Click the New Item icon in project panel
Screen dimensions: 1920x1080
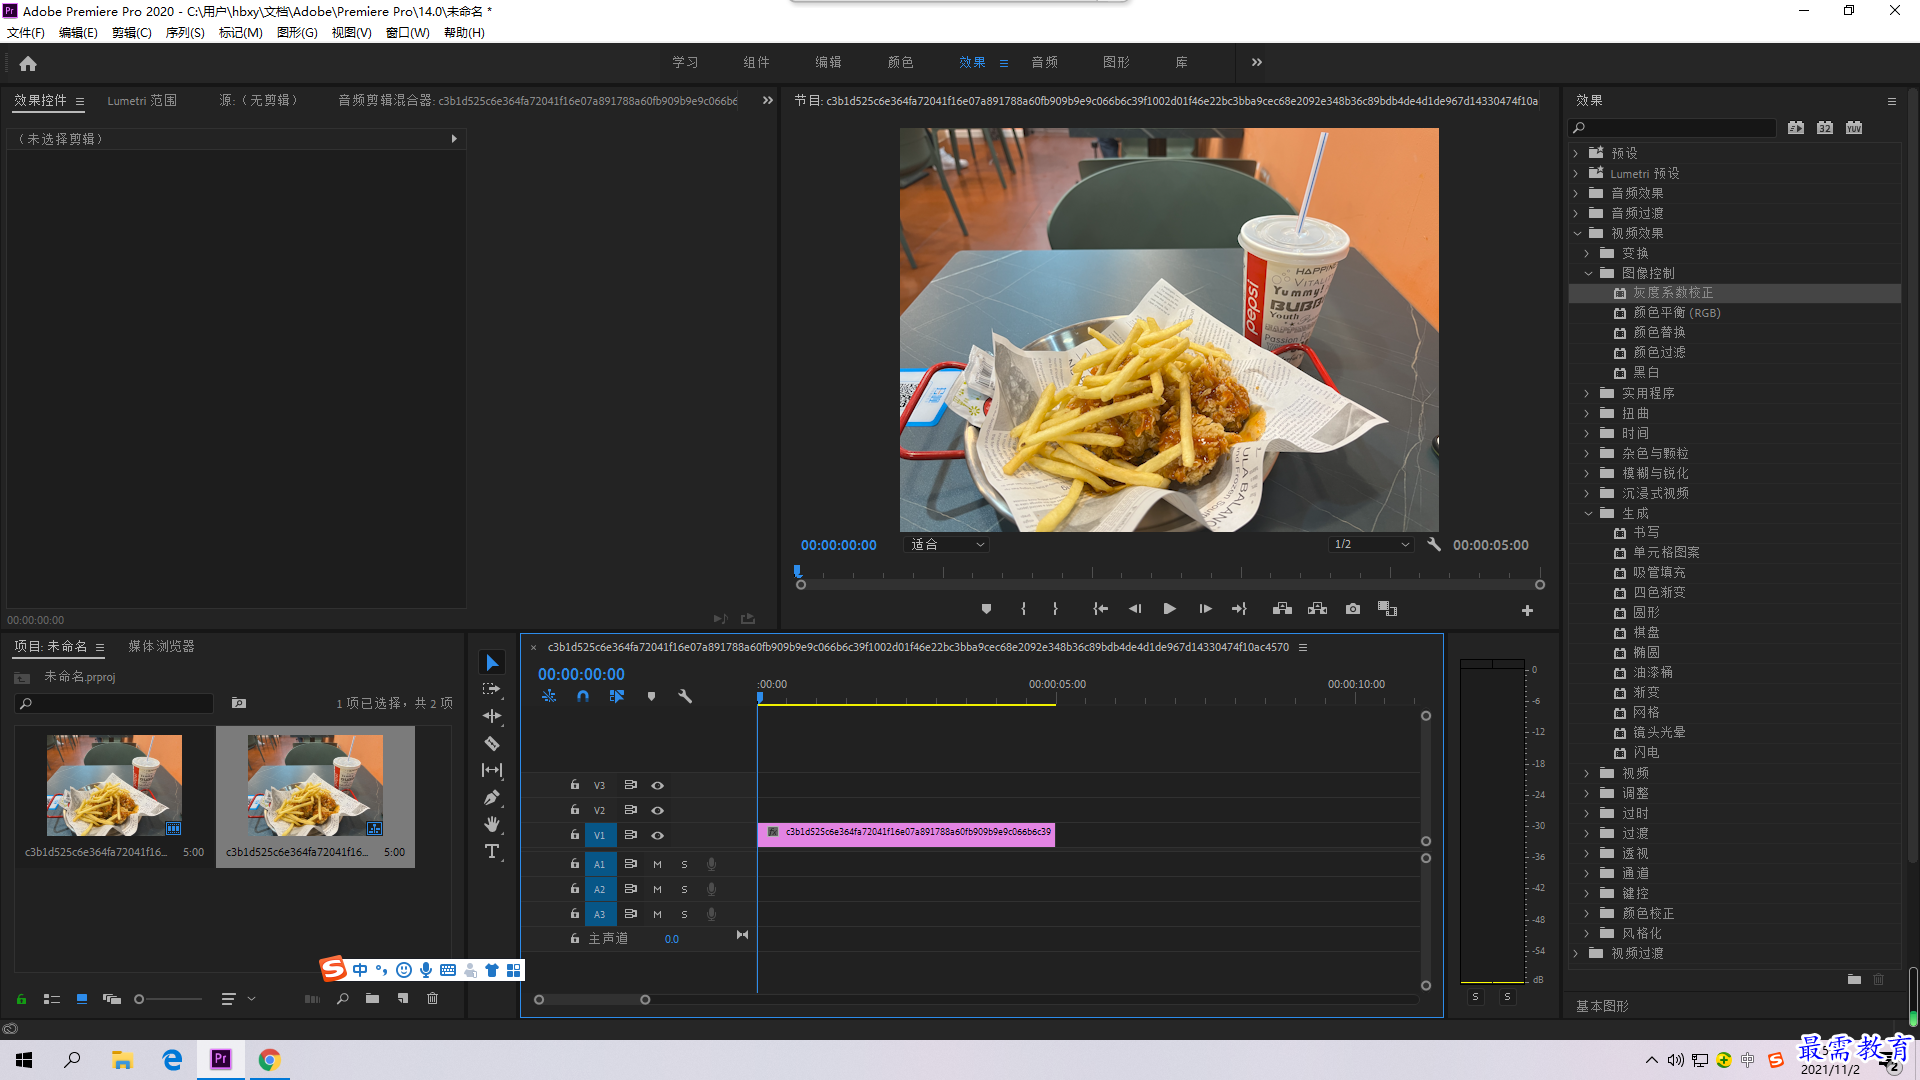click(403, 998)
